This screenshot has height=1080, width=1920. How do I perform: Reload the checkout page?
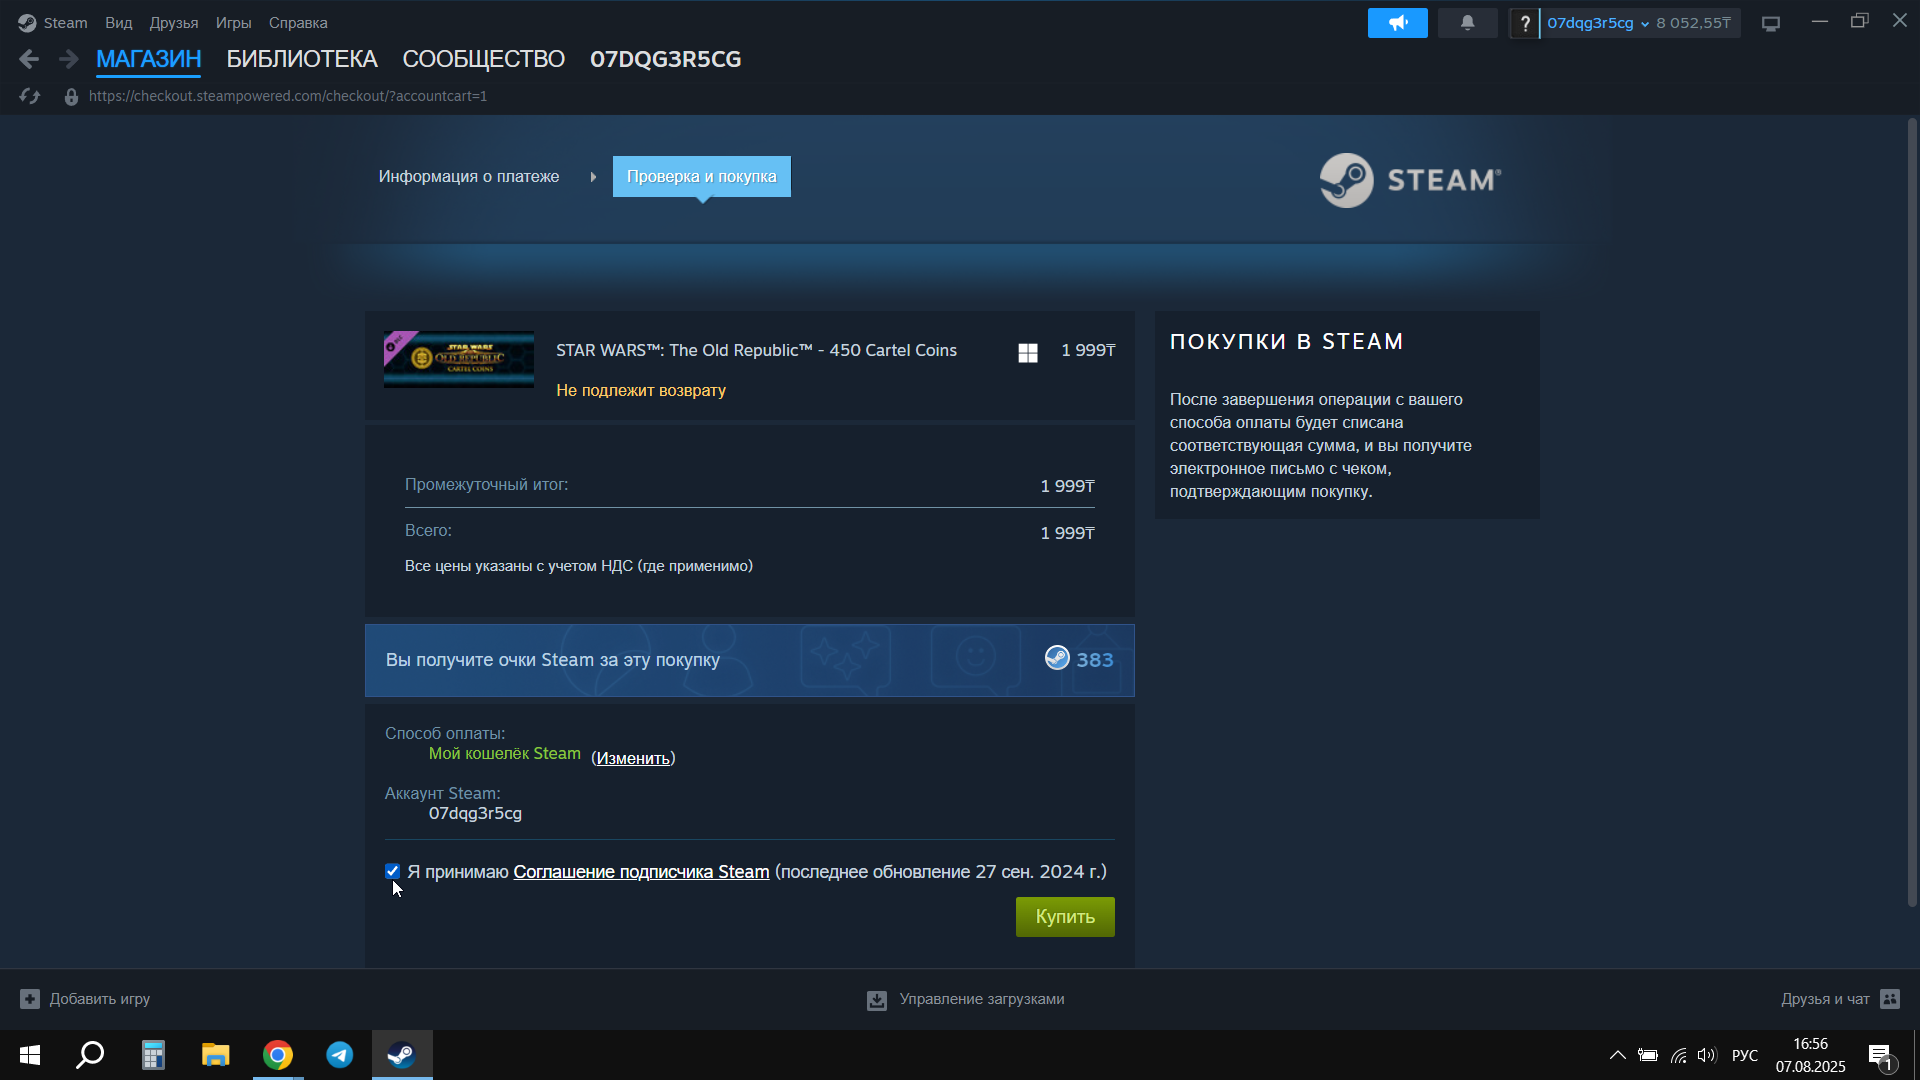(x=29, y=96)
